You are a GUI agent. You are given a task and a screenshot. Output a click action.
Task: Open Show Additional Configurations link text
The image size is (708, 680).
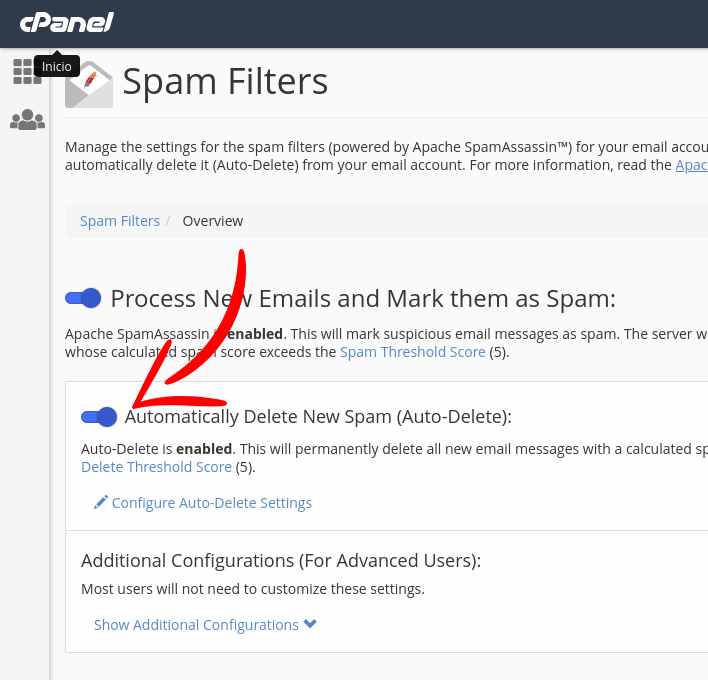coord(196,624)
